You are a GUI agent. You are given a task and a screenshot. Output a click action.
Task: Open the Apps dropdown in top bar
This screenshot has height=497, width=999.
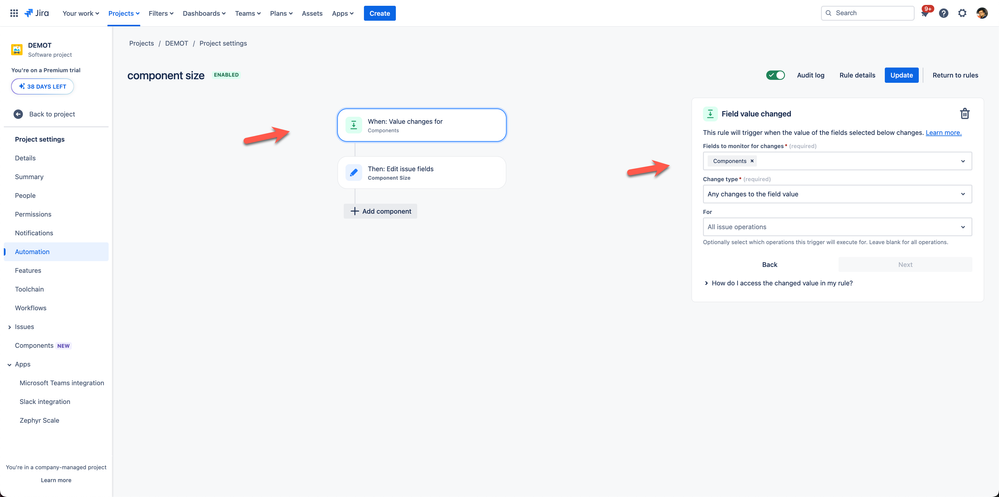(x=343, y=13)
